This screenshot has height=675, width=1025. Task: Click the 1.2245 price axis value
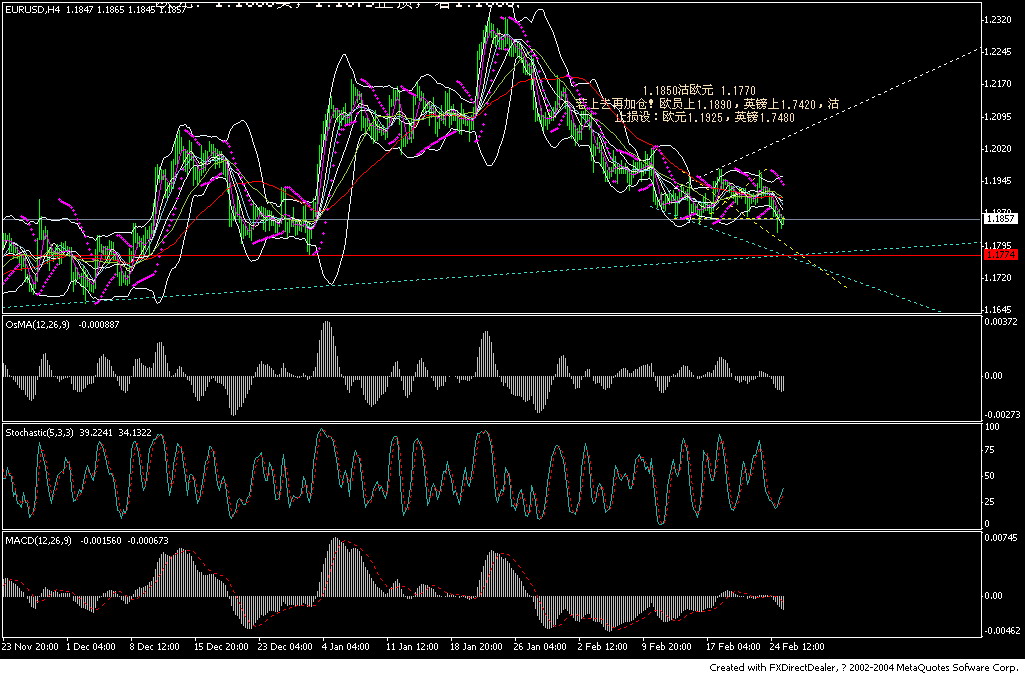(1000, 52)
